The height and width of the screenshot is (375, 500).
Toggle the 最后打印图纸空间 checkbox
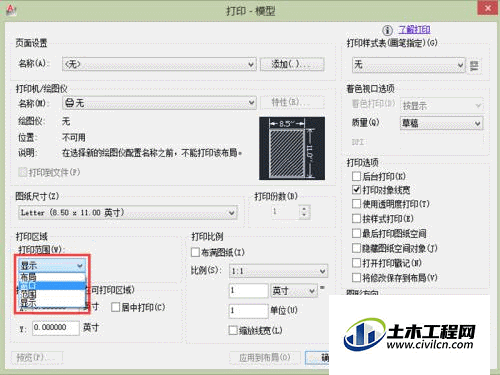click(x=356, y=233)
